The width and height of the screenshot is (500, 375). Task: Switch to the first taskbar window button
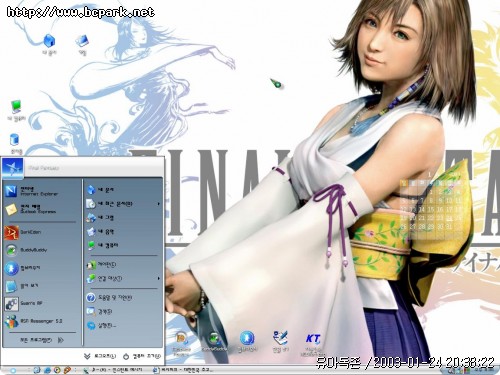click(x=114, y=370)
